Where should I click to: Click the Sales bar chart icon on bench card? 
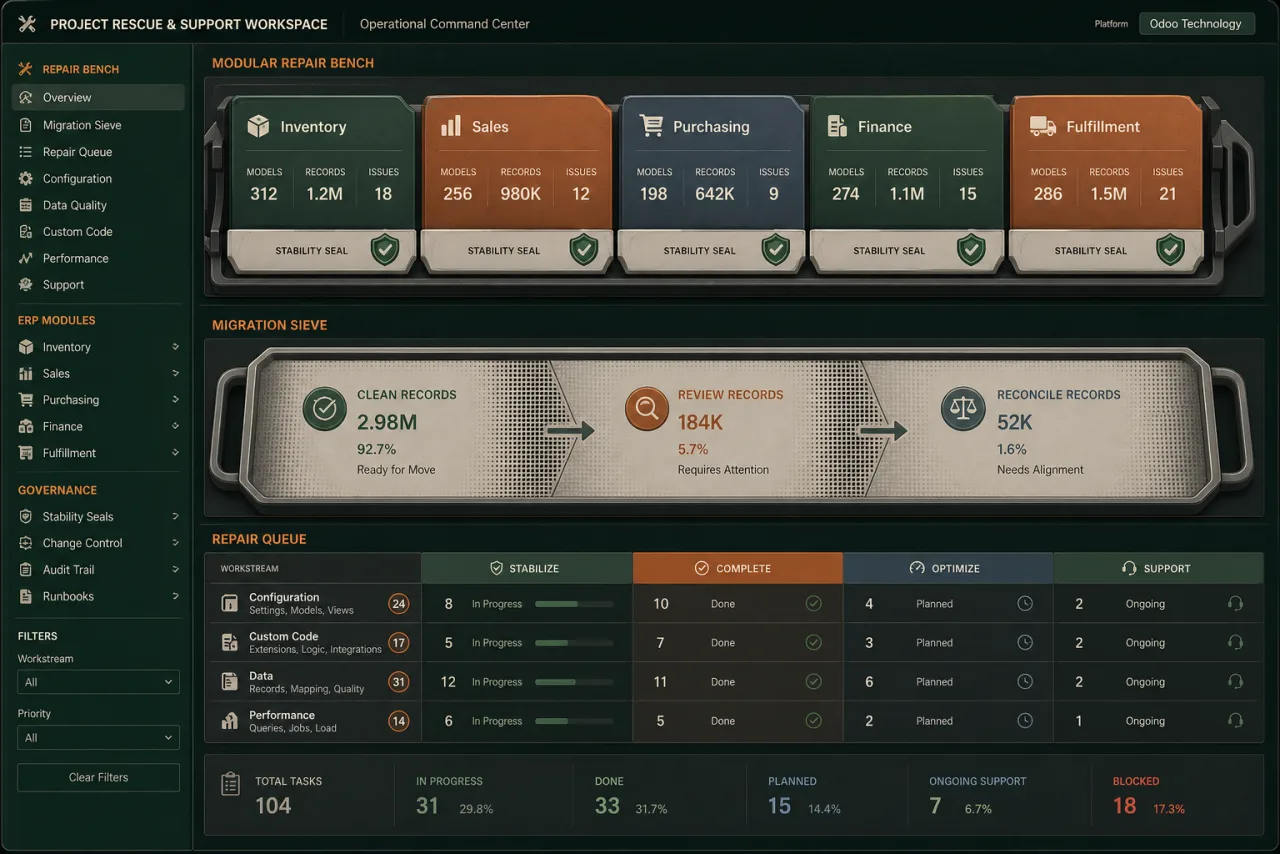(x=451, y=125)
